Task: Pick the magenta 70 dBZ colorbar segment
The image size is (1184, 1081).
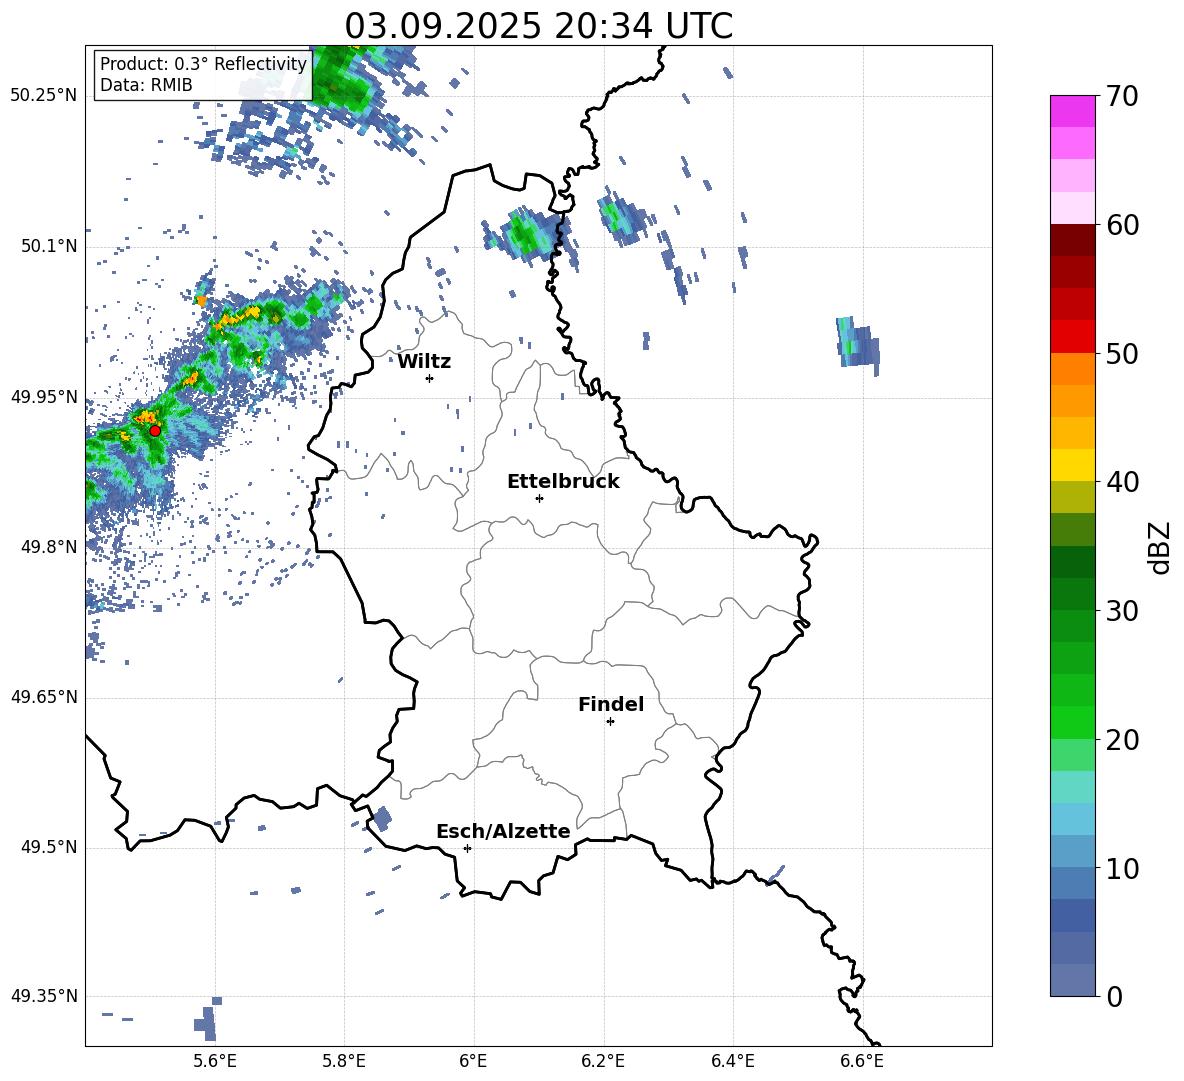Action: pyautogui.click(x=1072, y=112)
